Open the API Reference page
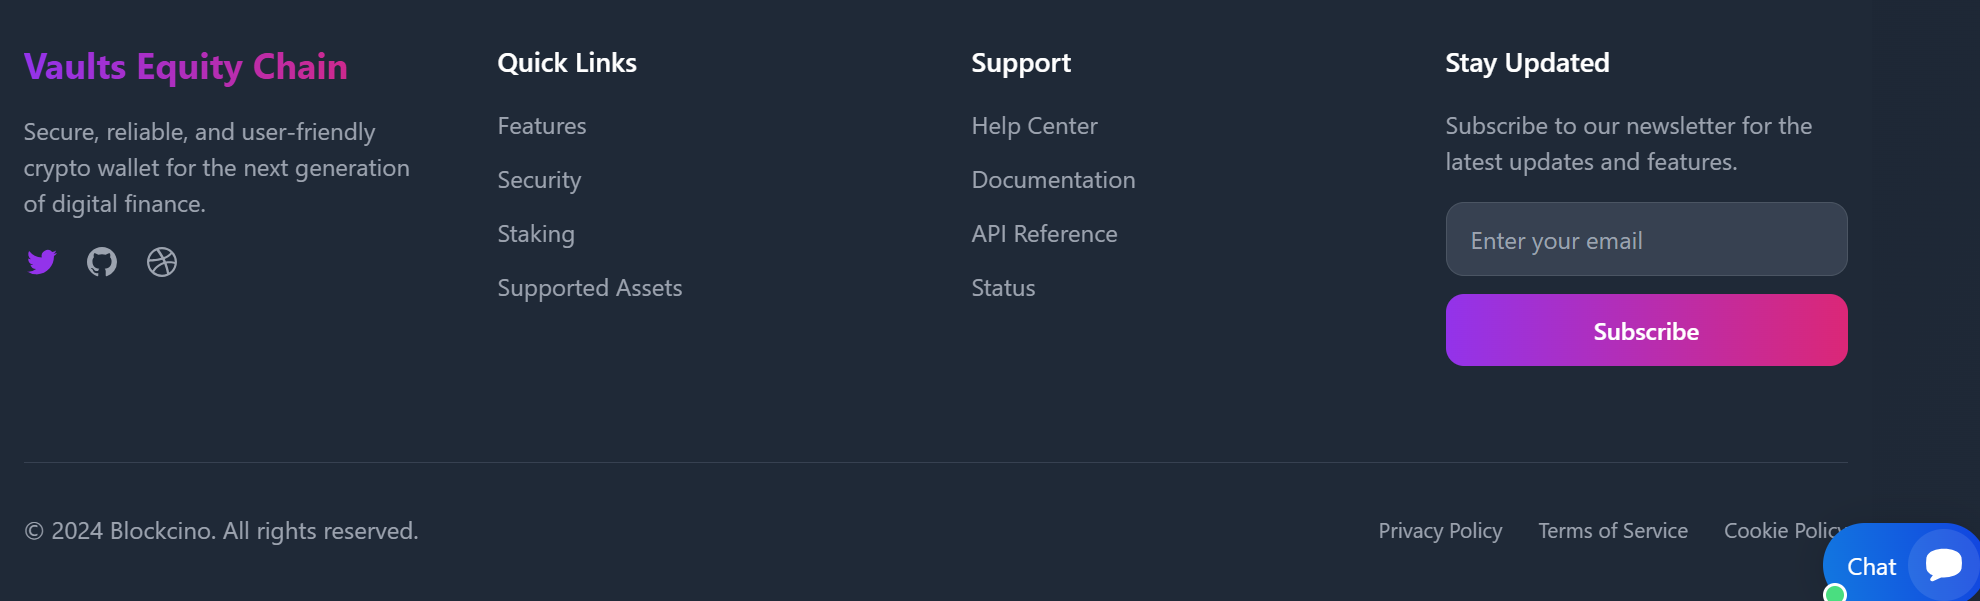Viewport: 1980px width, 601px height. pyautogui.click(x=1044, y=234)
